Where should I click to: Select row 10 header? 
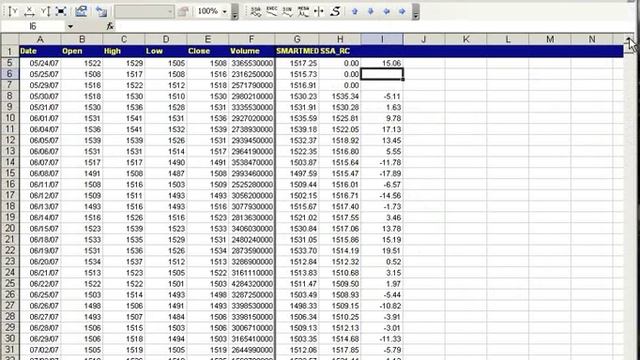coord(10,118)
